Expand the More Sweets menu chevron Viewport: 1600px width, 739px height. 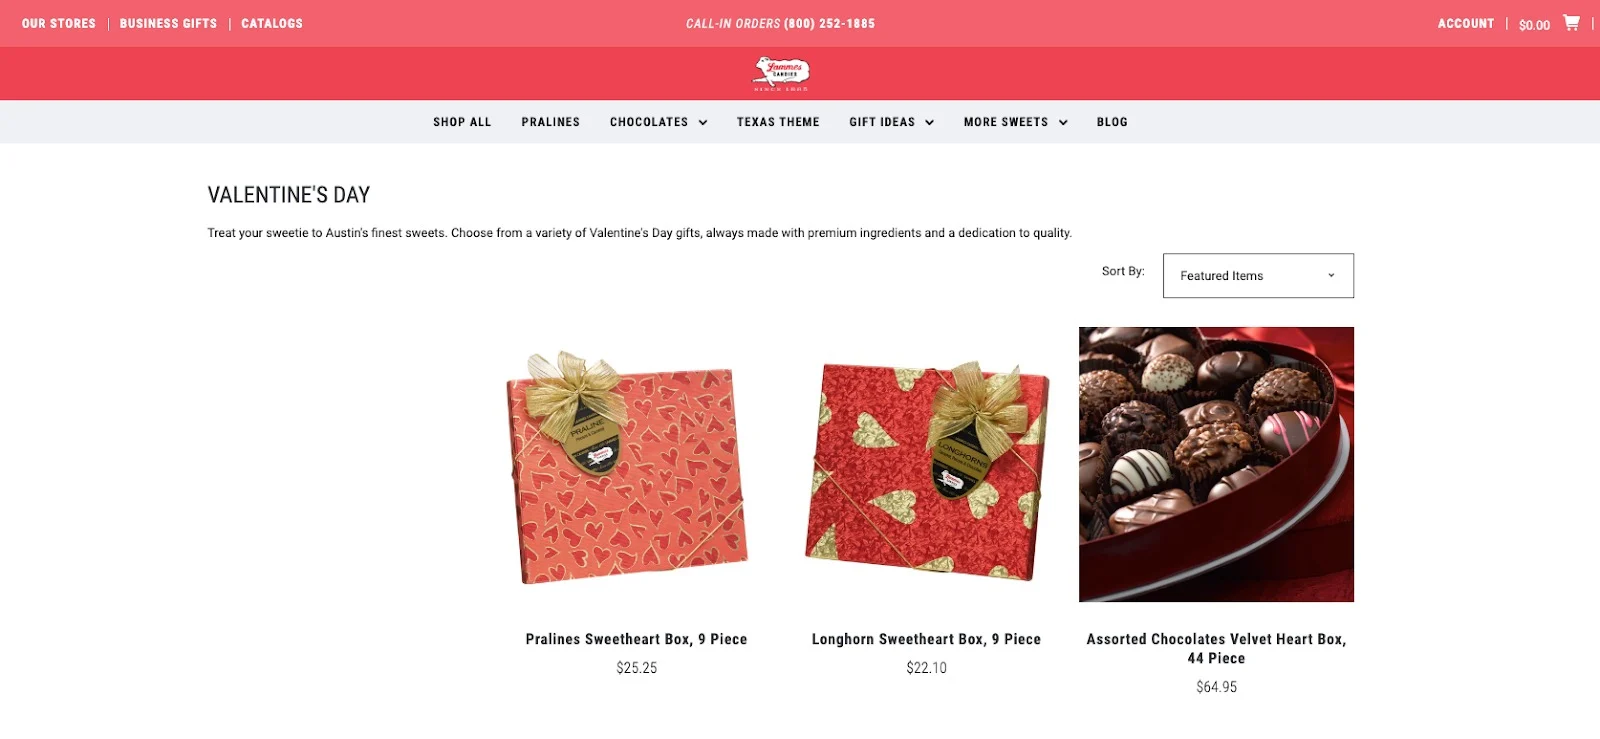1063,123
